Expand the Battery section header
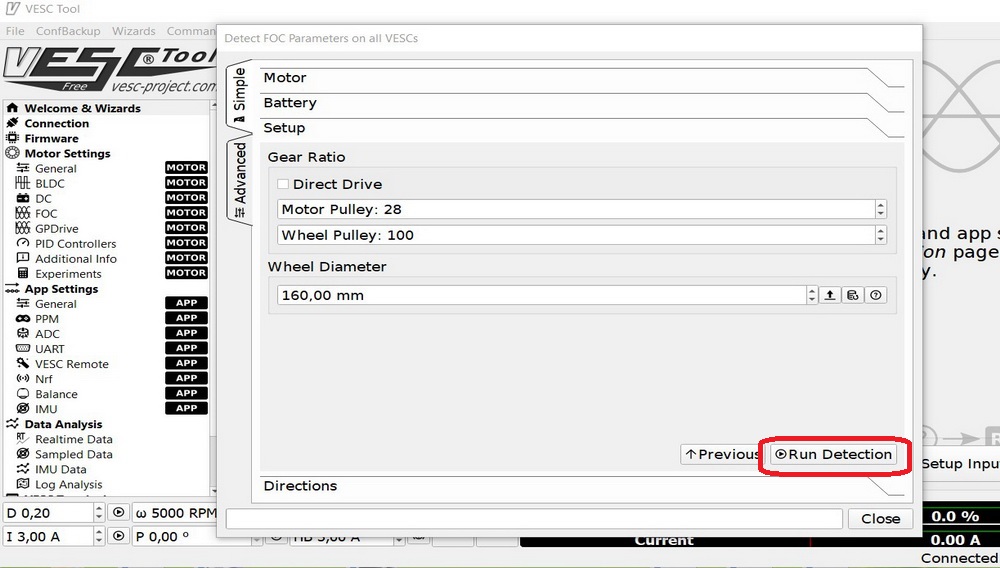The image size is (1000, 568). point(290,103)
